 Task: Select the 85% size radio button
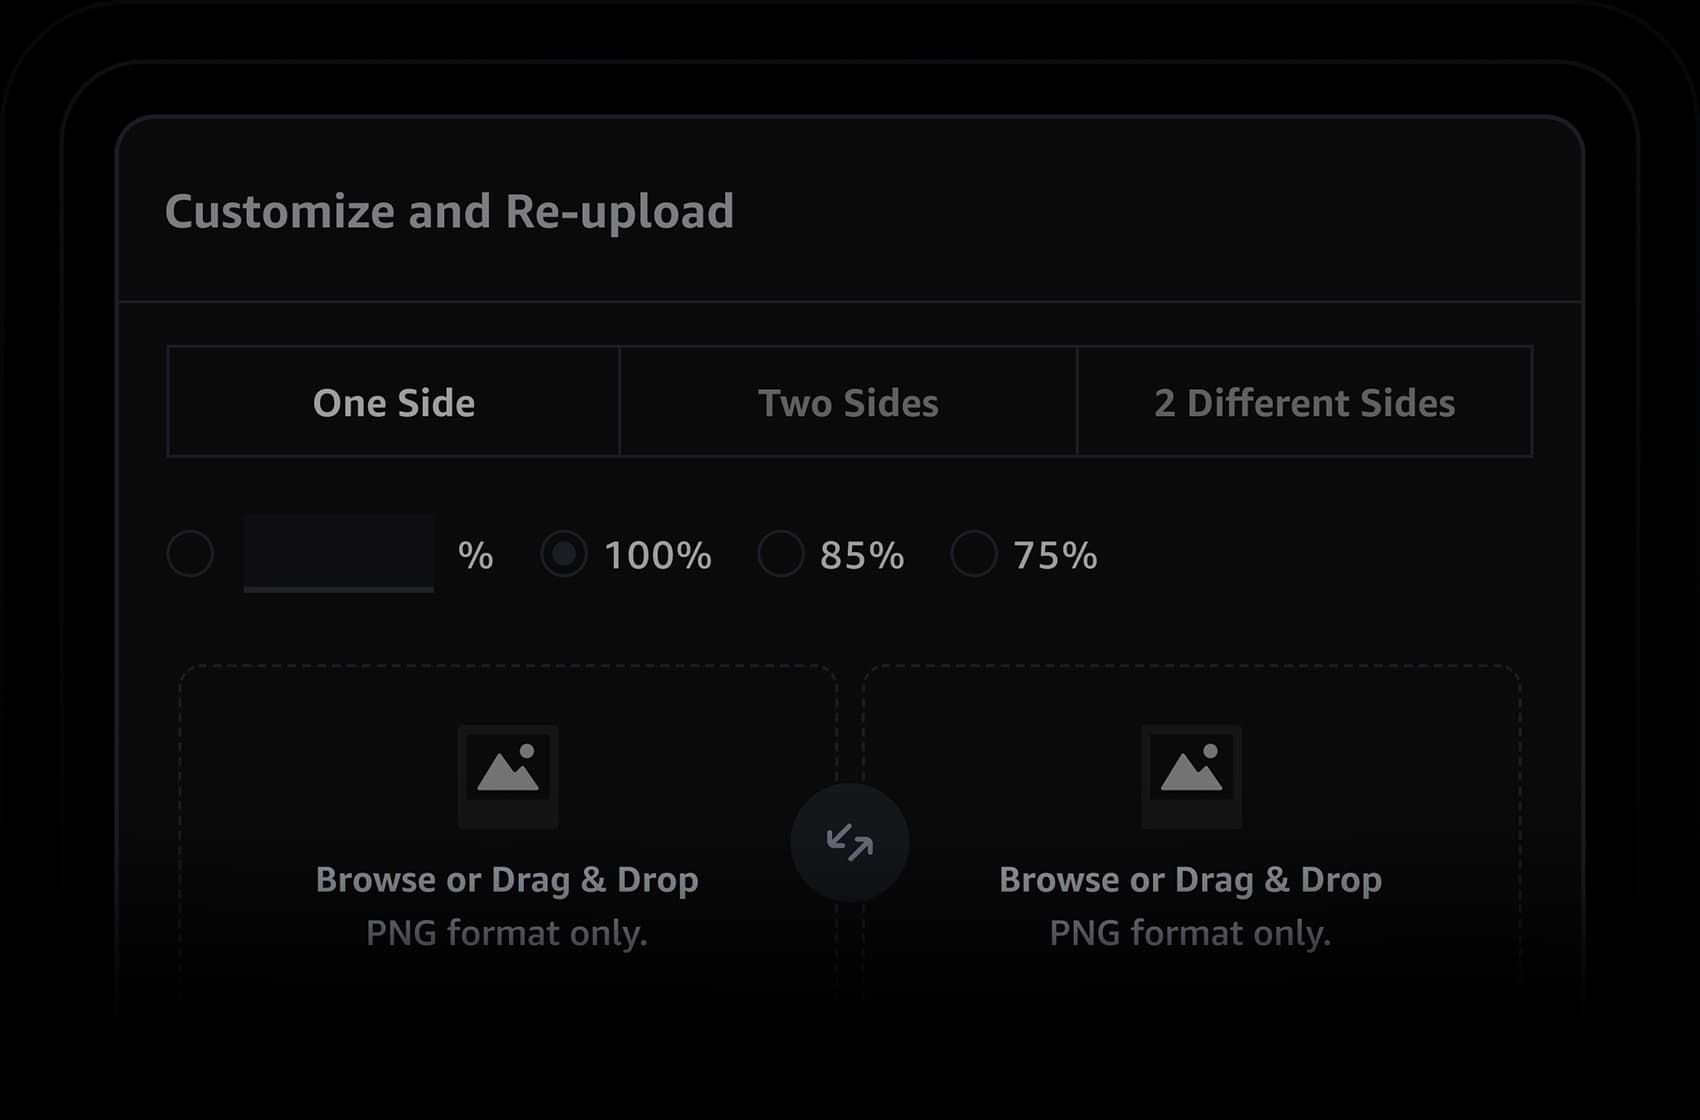(x=780, y=554)
